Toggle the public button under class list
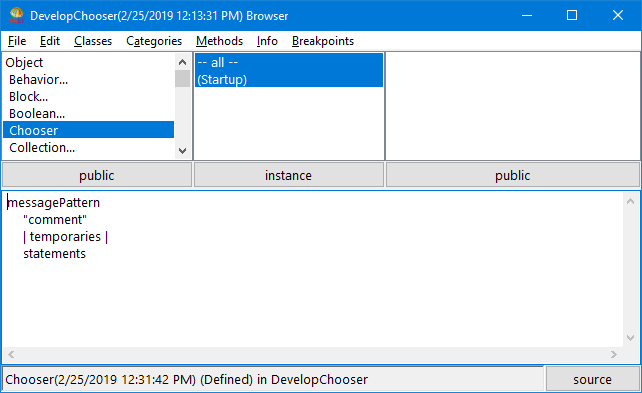Screen dimensions: 642x393 [97, 175]
